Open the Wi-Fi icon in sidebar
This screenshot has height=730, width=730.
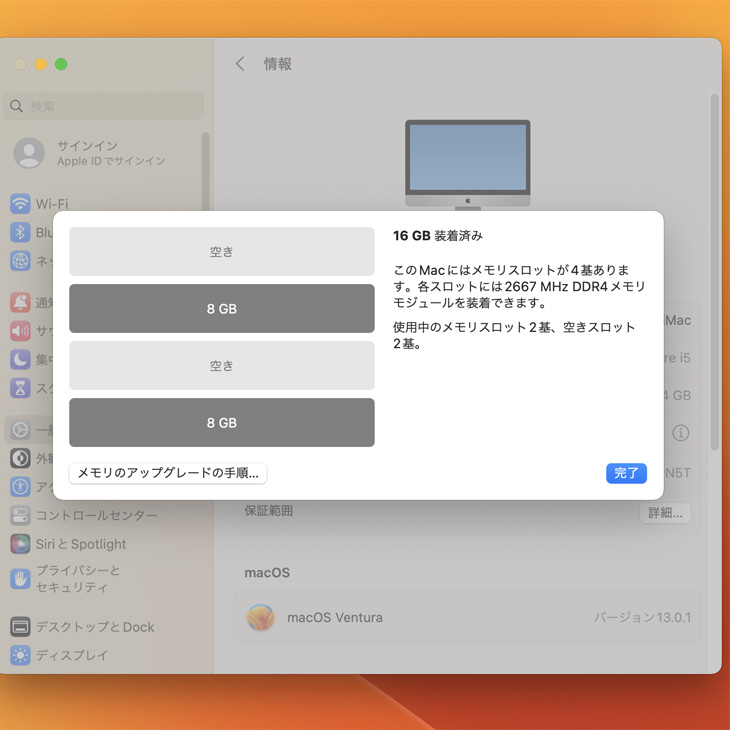[x=20, y=203]
